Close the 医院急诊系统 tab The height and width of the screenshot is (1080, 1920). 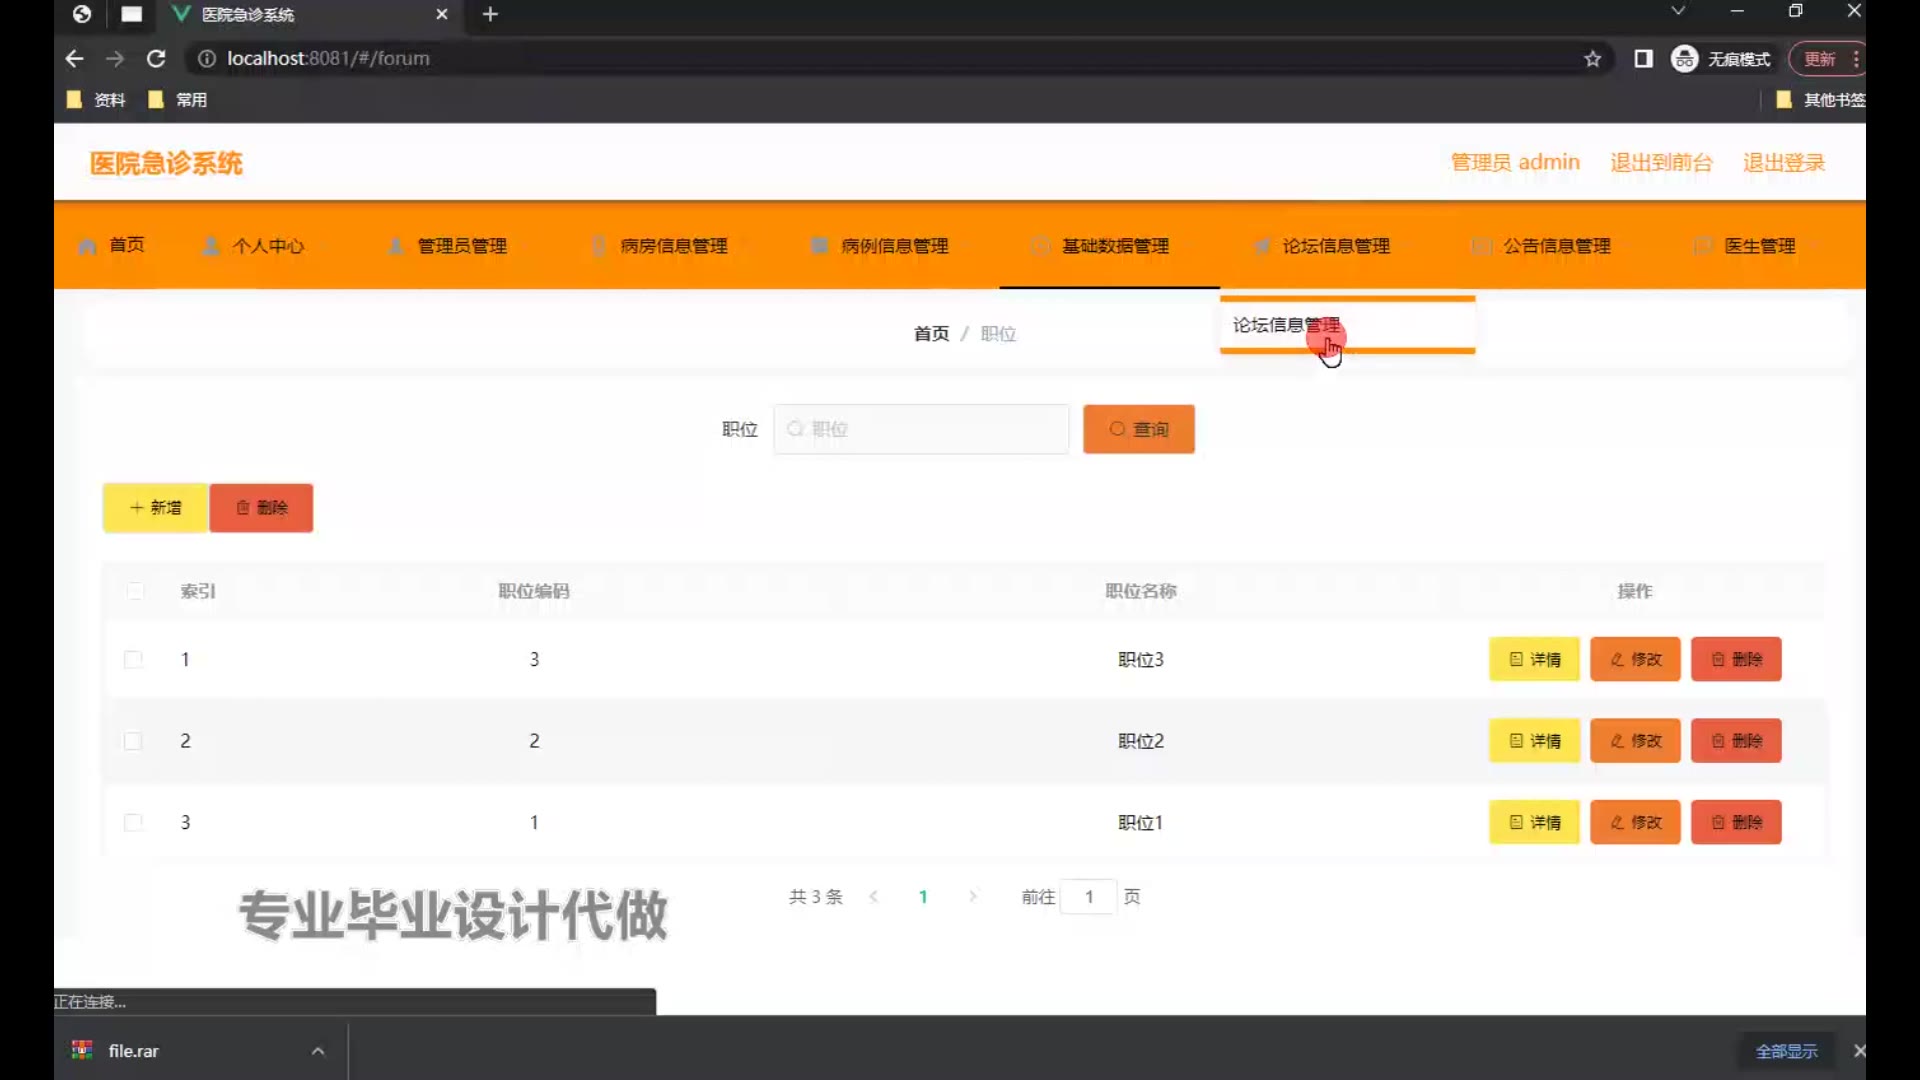pos(441,14)
